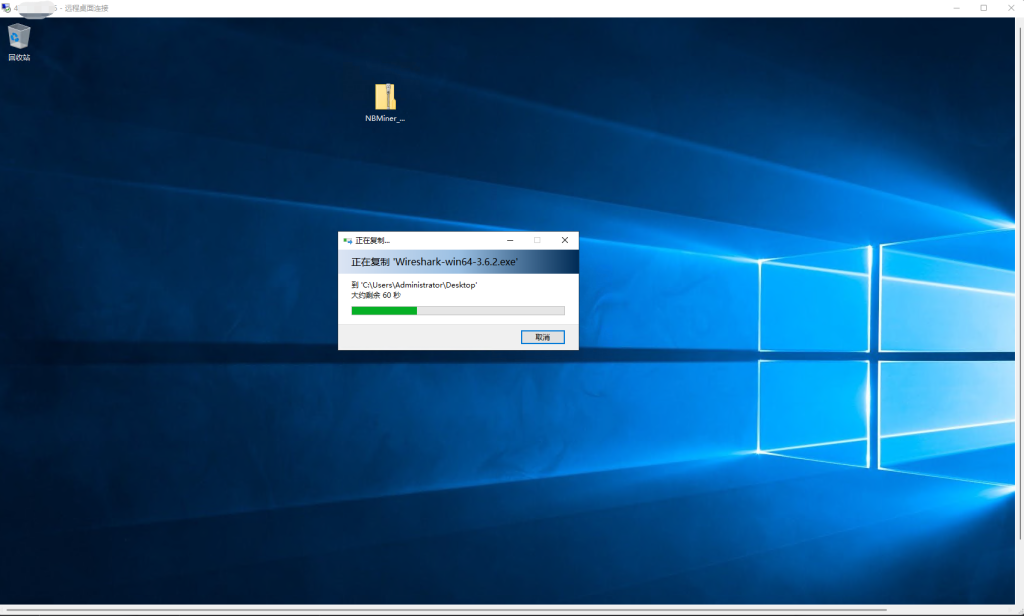Click the Remote Desktop Connection title icon
The image size is (1024, 616).
(7, 8)
